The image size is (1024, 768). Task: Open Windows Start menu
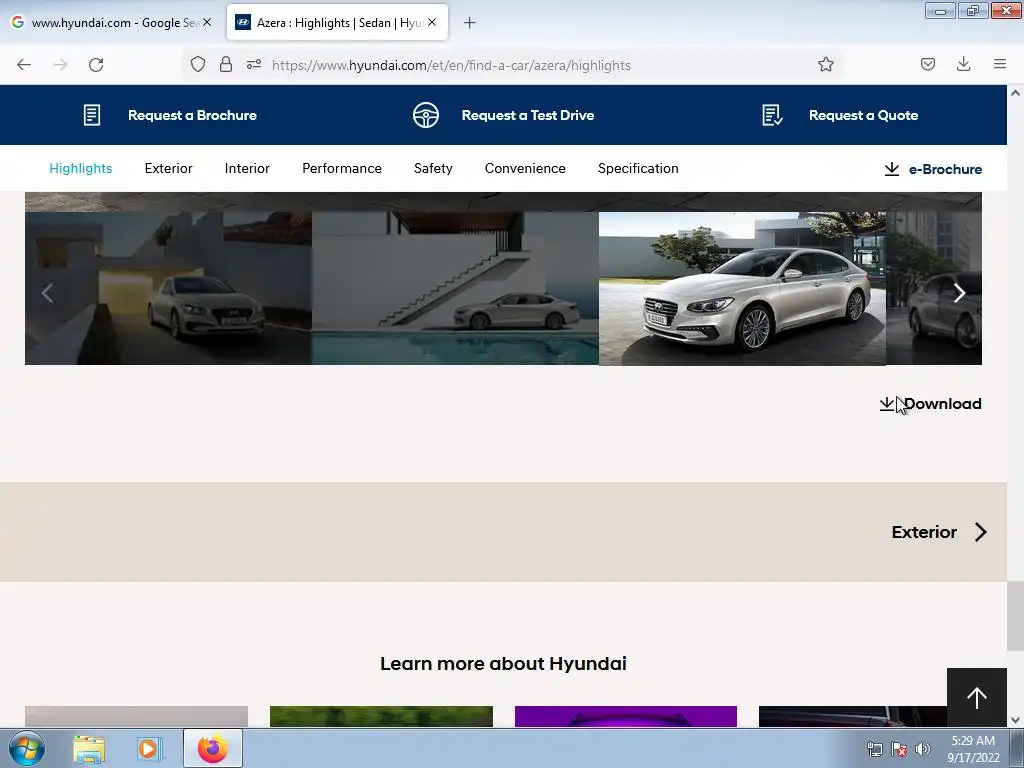tap(27, 748)
